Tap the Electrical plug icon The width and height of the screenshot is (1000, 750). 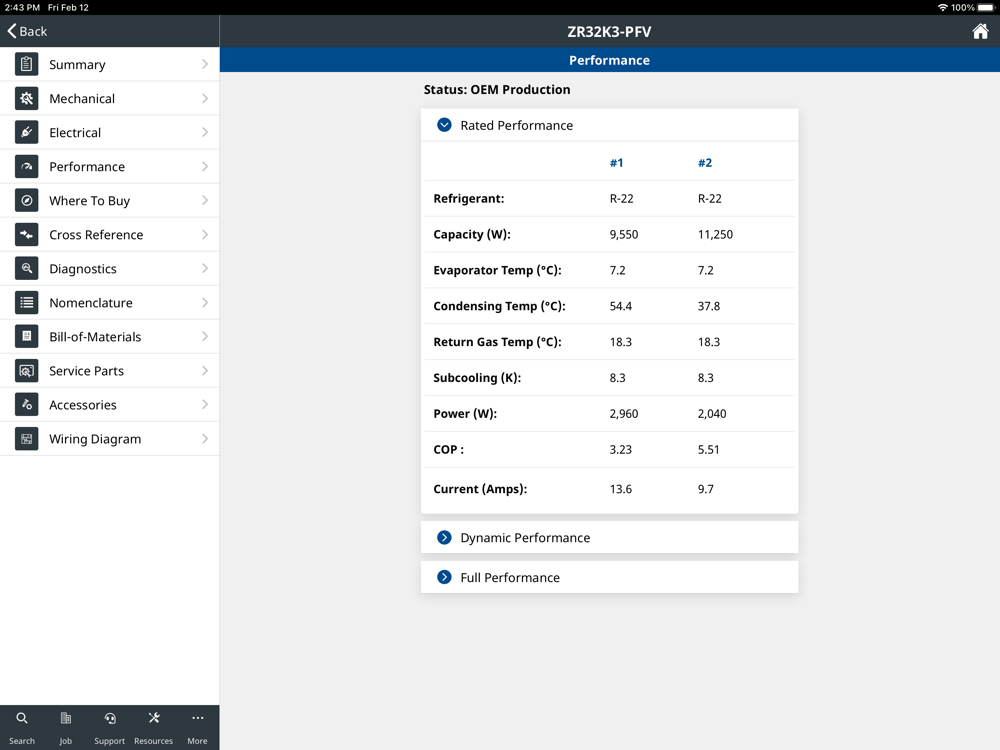click(26, 133)
